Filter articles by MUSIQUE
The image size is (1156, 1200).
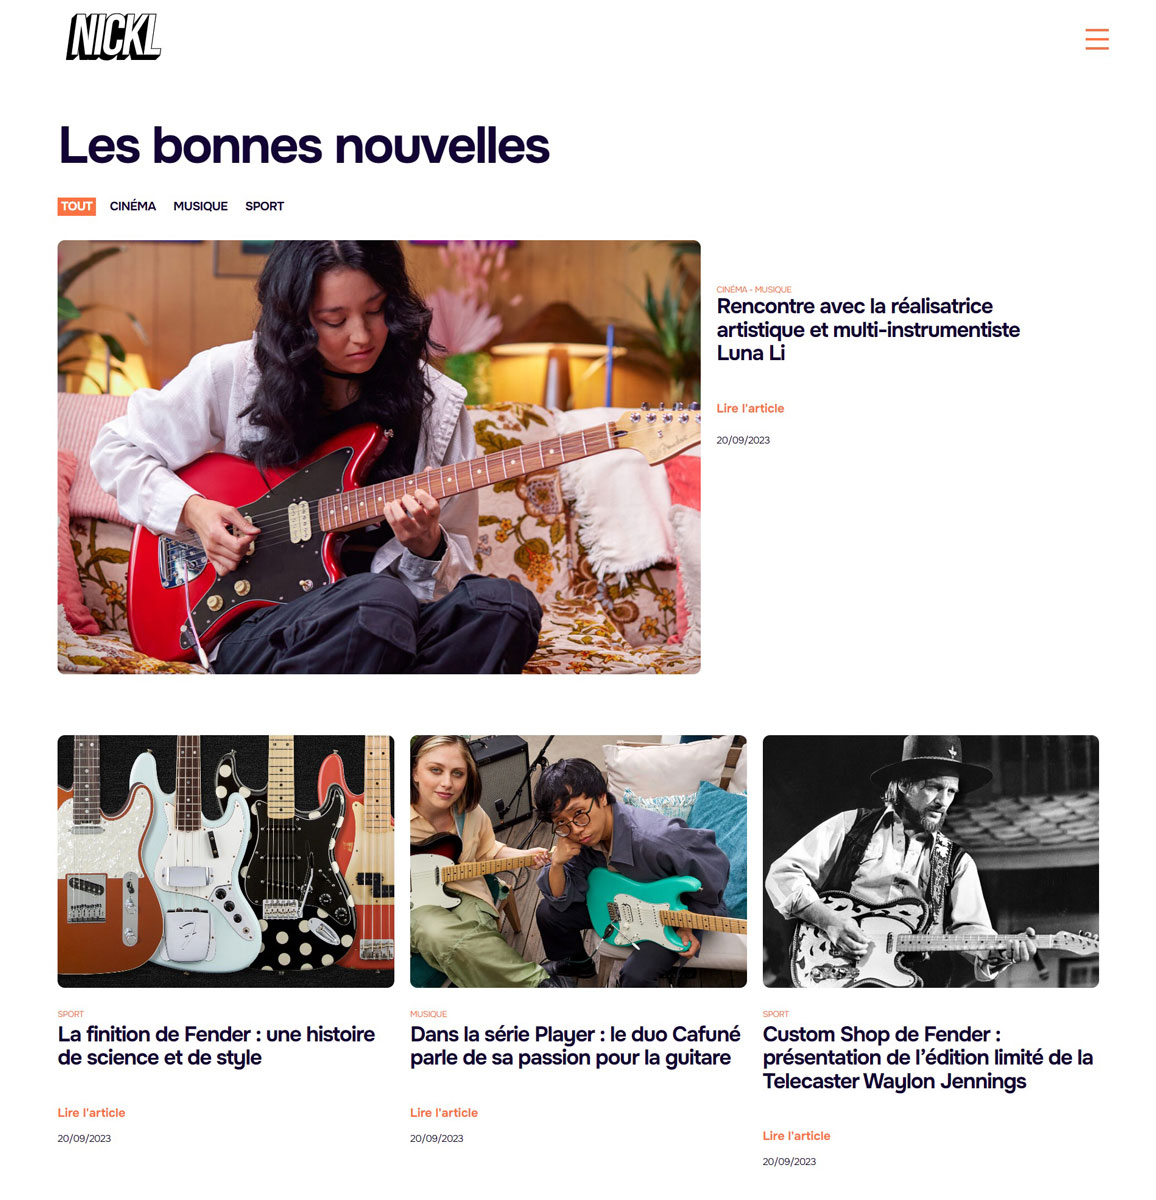point(200,206)
